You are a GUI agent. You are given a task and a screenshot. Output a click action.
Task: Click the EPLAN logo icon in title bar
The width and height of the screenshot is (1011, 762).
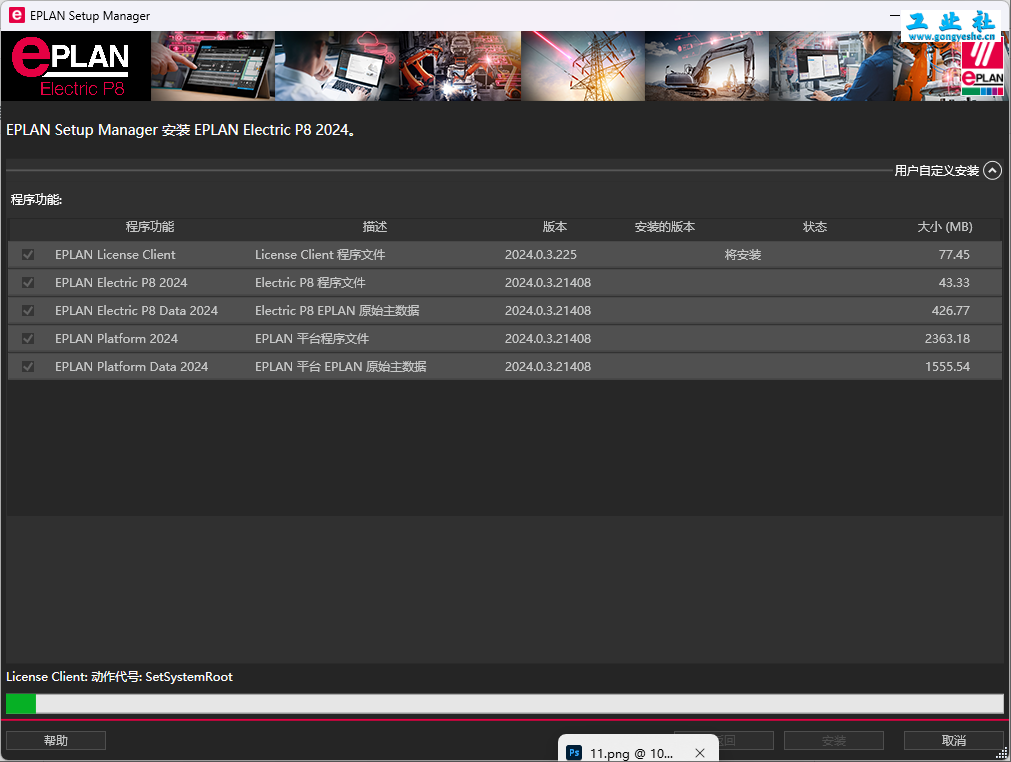(16, 15)
